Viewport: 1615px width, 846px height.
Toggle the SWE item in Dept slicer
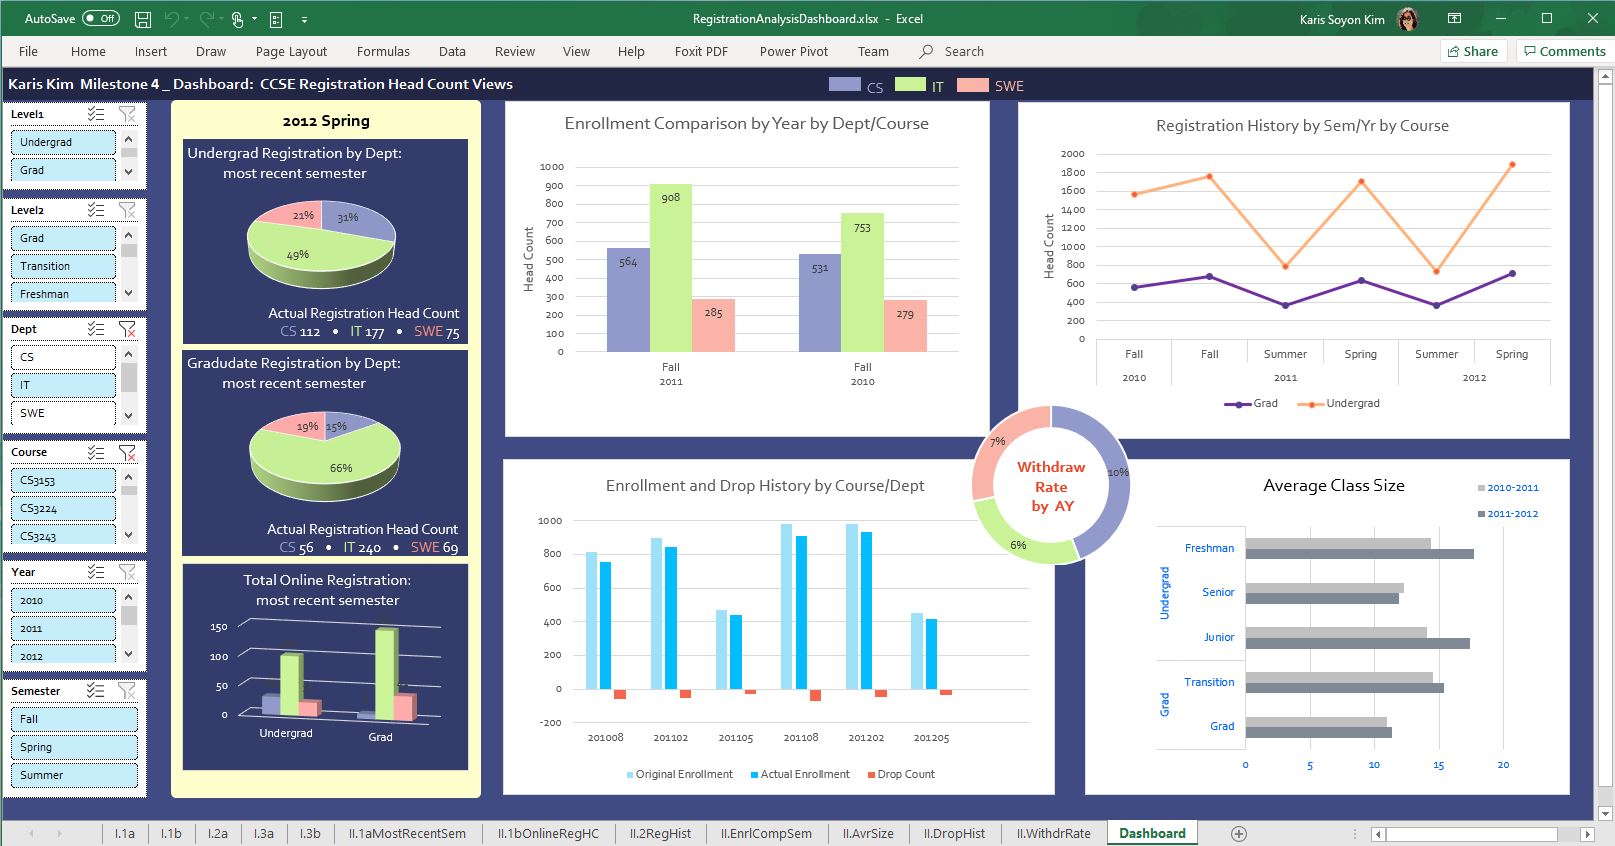pyautogui.click(x=62, y=413)
